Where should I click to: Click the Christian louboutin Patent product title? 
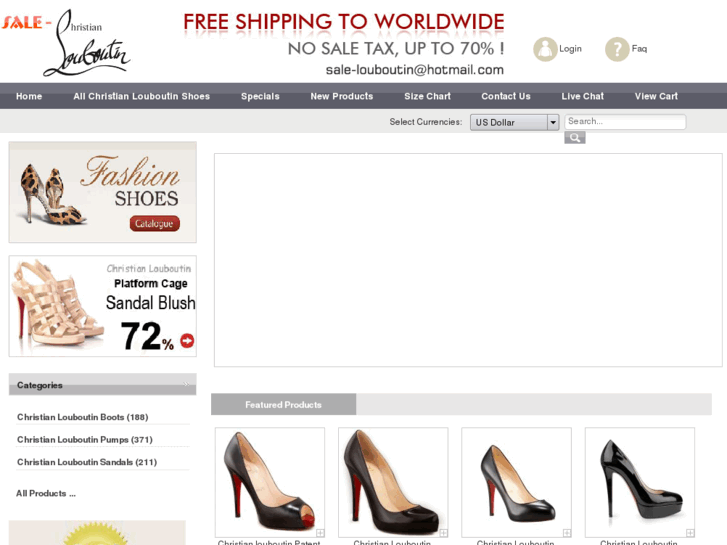[269, 542]
